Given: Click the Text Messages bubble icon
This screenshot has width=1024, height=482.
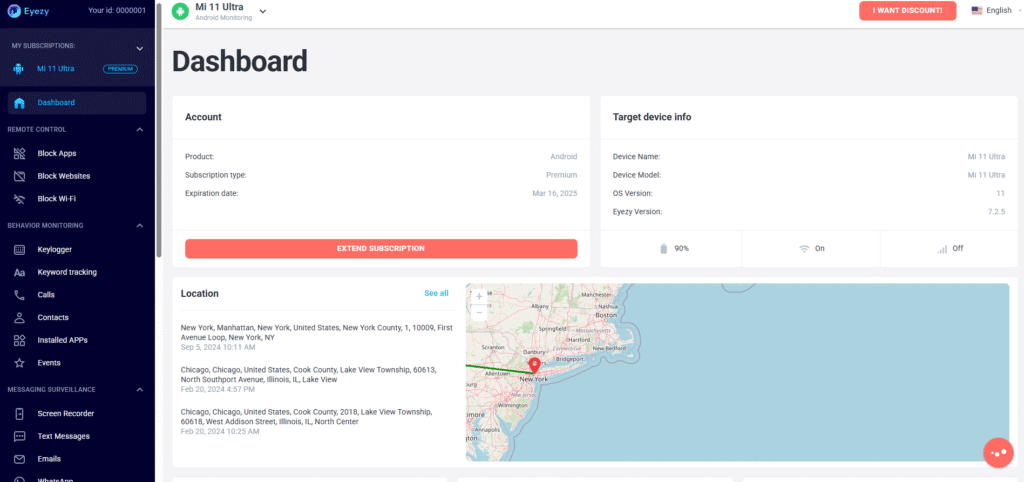Looking at the screenshot, I should click(x=20, y=436).
